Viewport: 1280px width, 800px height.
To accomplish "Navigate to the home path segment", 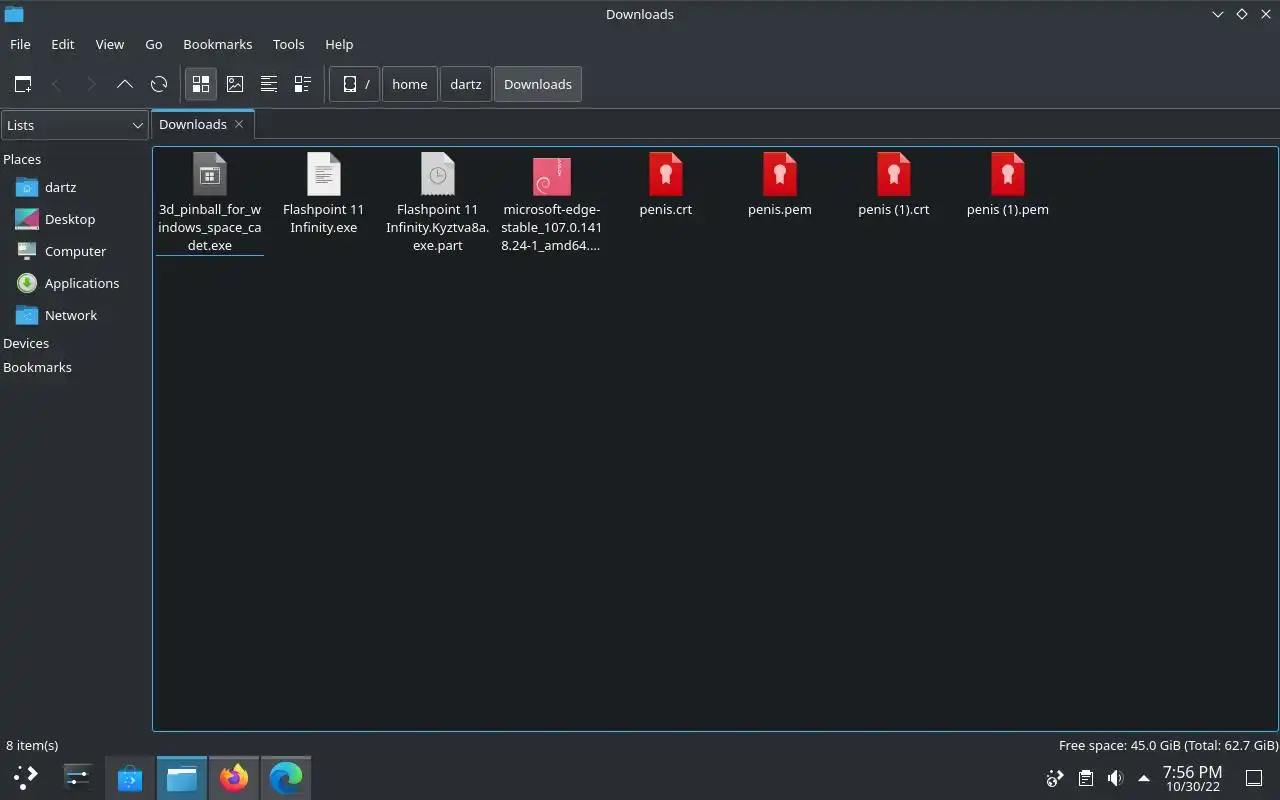I will (410, 84).
